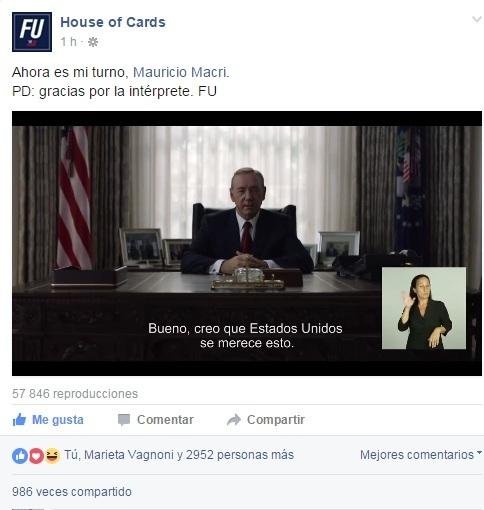Click the post privacy gear icon
The height and width of the screenshot is (510, 484).
(93, 42)
